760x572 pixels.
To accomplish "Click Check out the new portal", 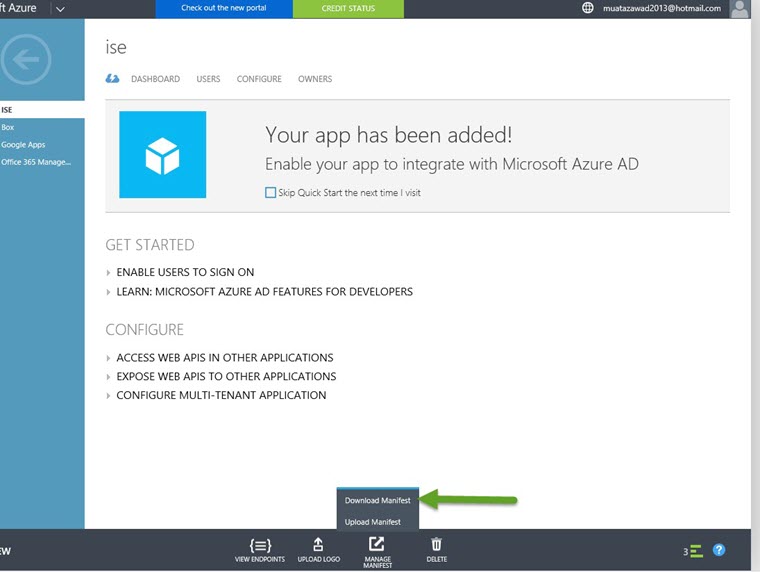I will tap(224, 8).
